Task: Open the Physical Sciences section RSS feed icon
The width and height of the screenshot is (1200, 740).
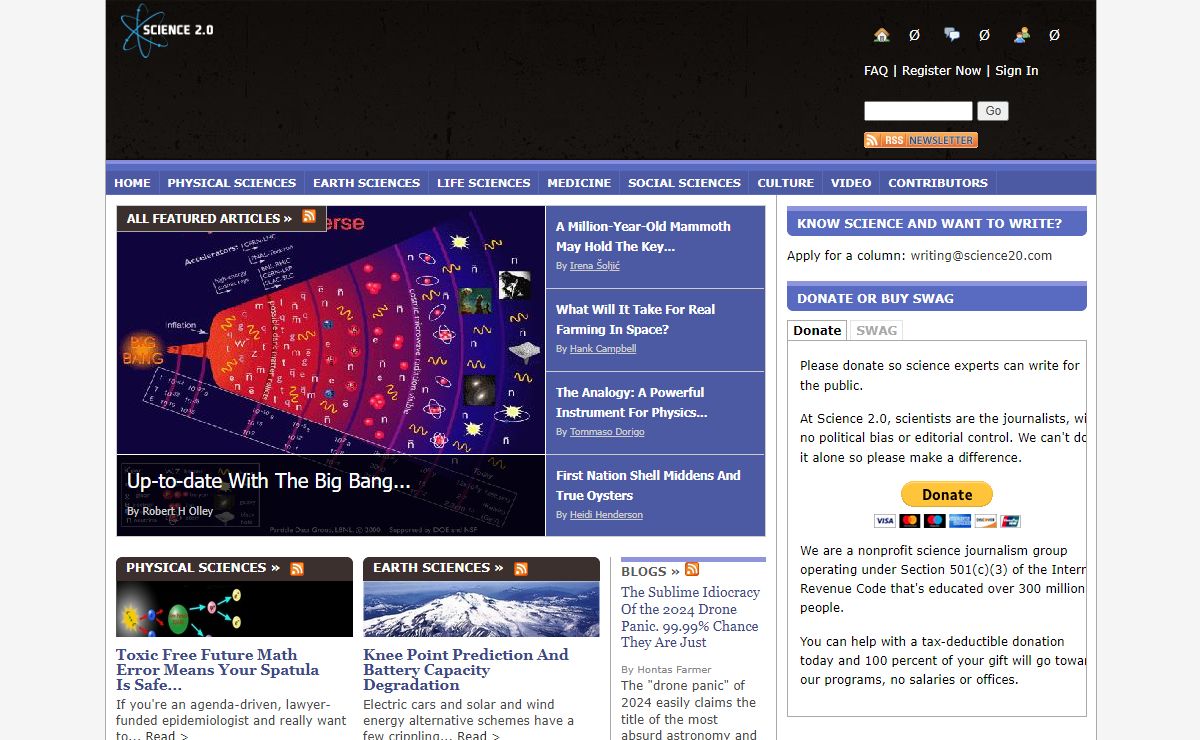Action: (297, 568)
